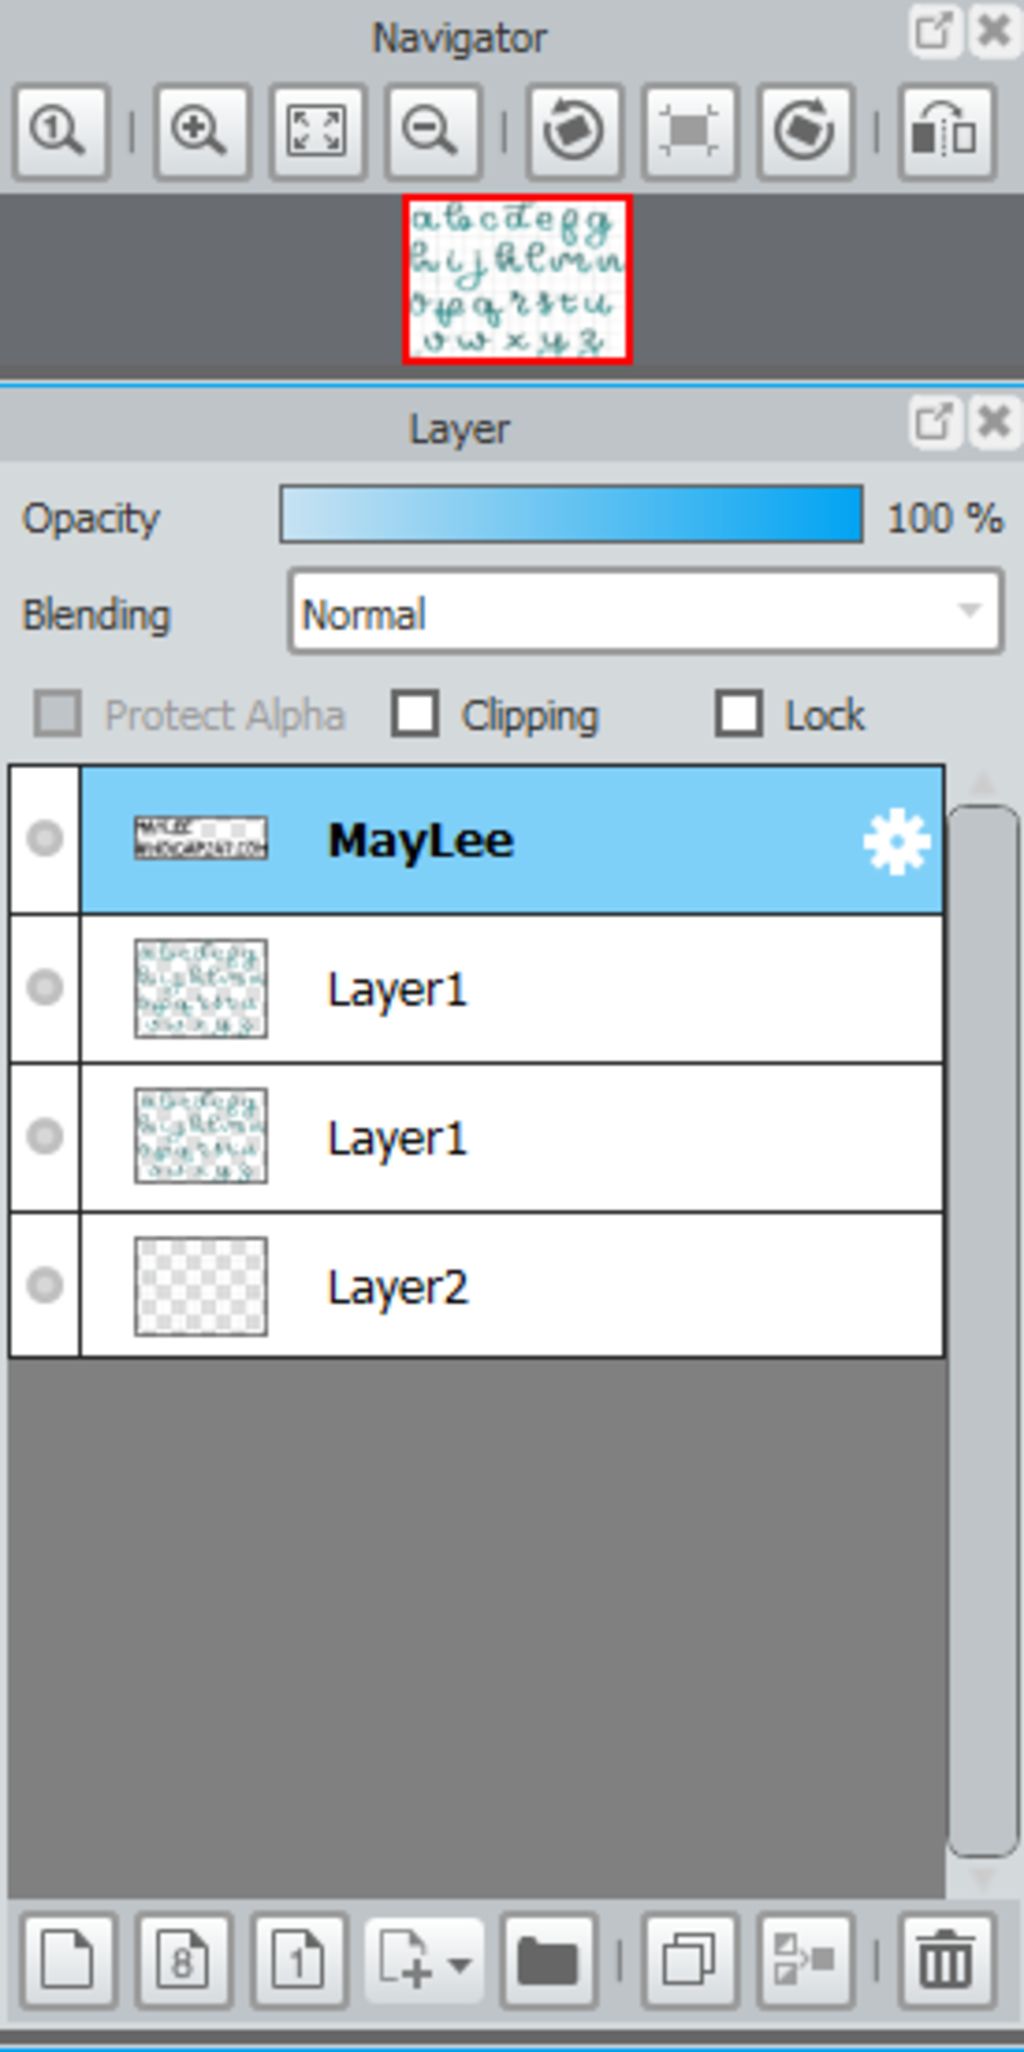Viewport: 1024px width, 2052px height.
Task: Toggle visibility of Layer2
Action: pyautogui.click(x=45, y=1285)
